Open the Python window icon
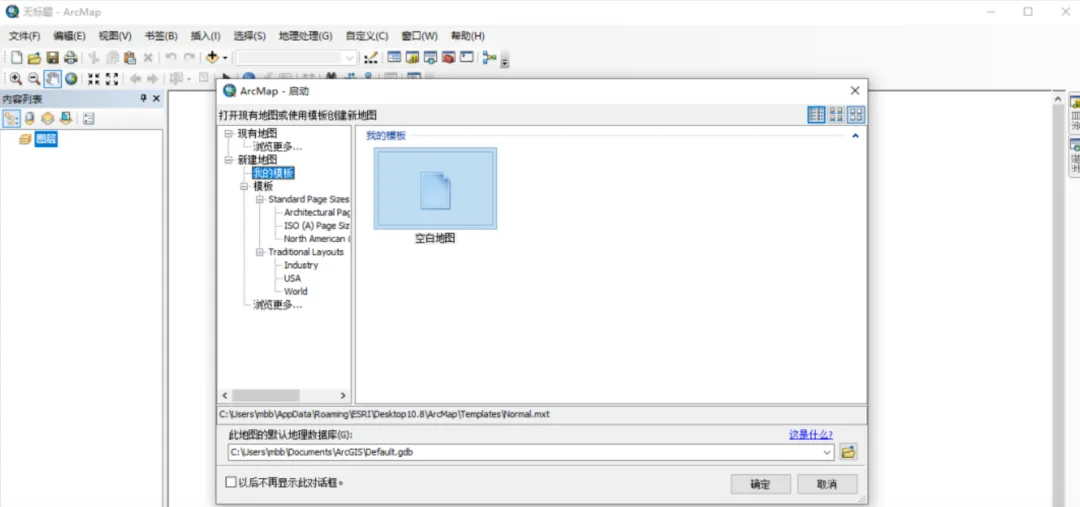Image resolution: width=1080 pixels, height=507 pixels. [x=466, y=58]
